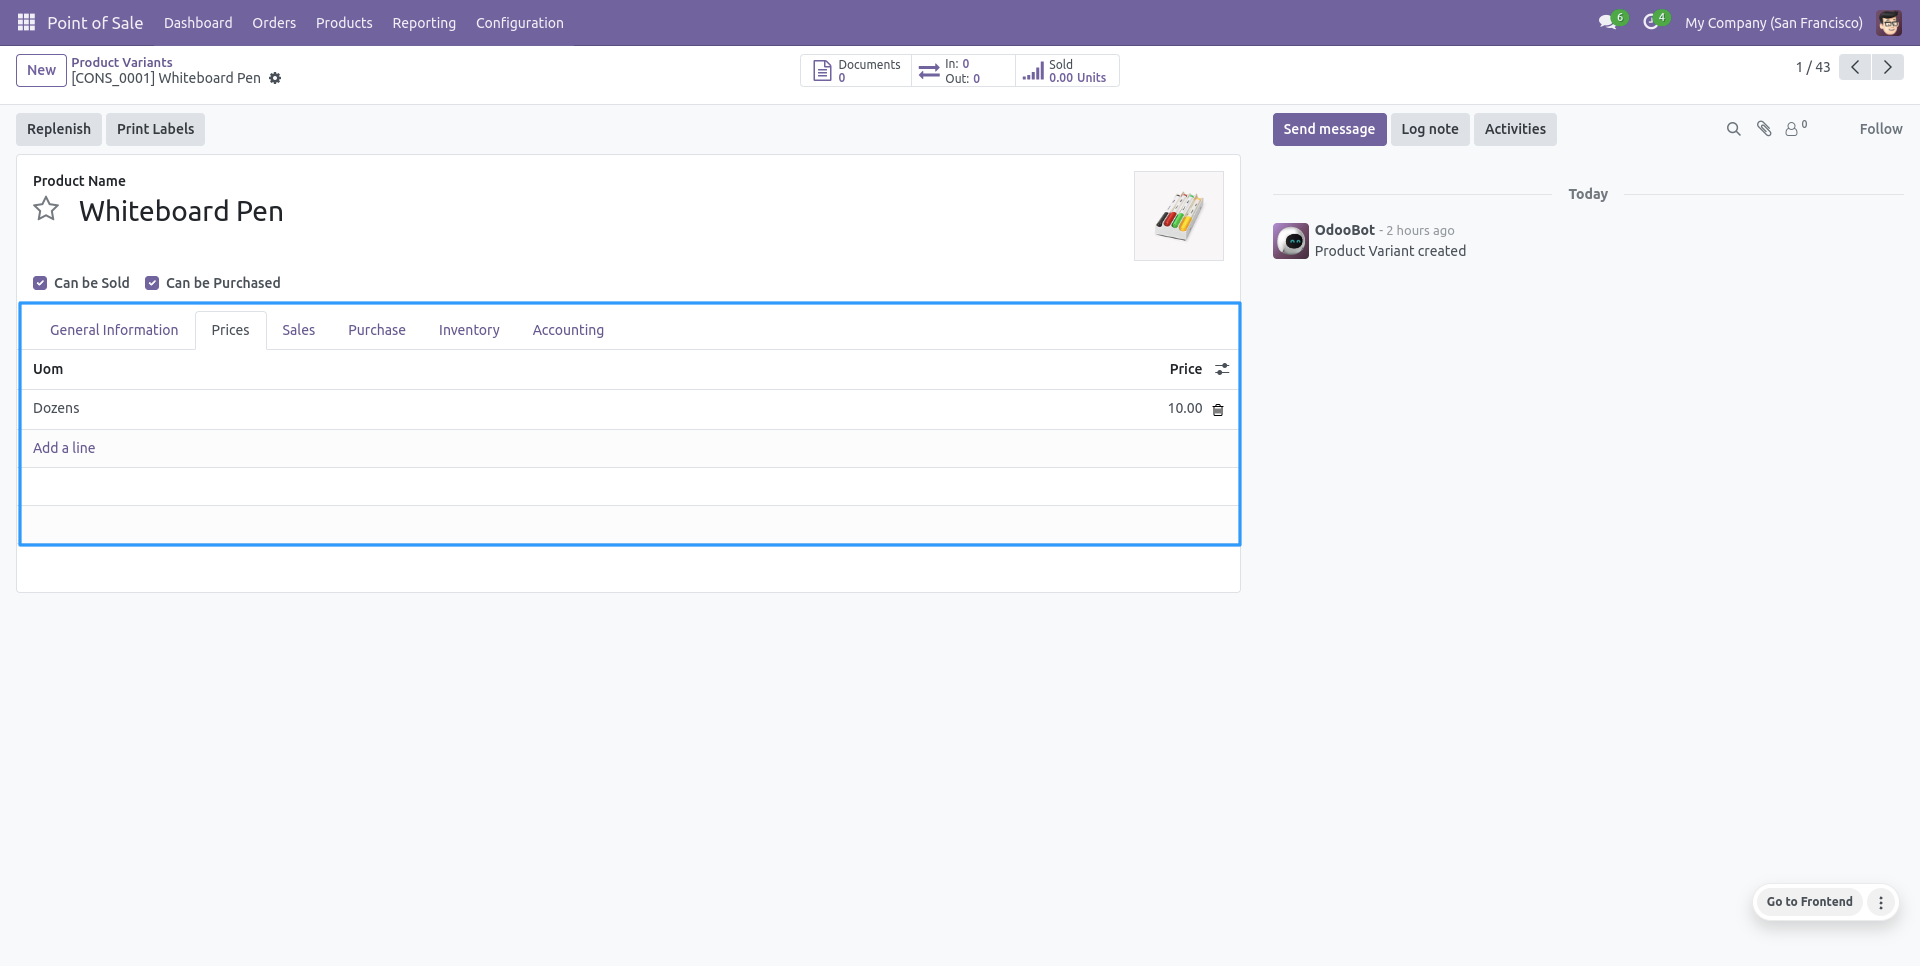Click the In/Out transfers smart button
1920x966 pixels.
click(x=958, y=70)
